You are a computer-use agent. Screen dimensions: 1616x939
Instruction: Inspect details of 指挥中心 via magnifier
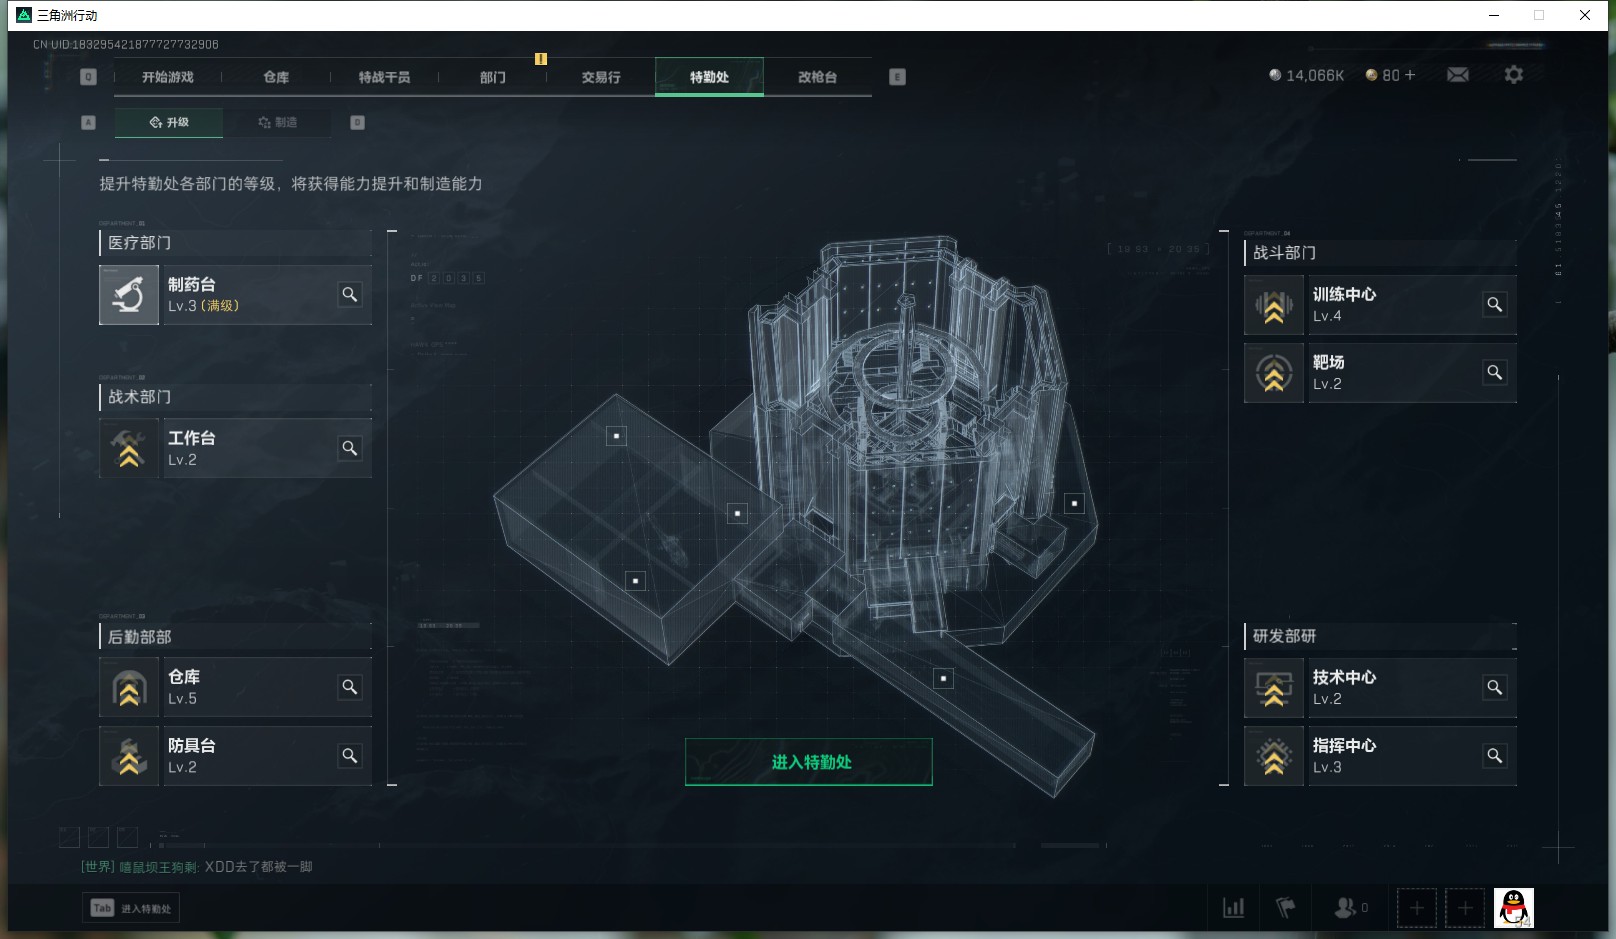1494,756
